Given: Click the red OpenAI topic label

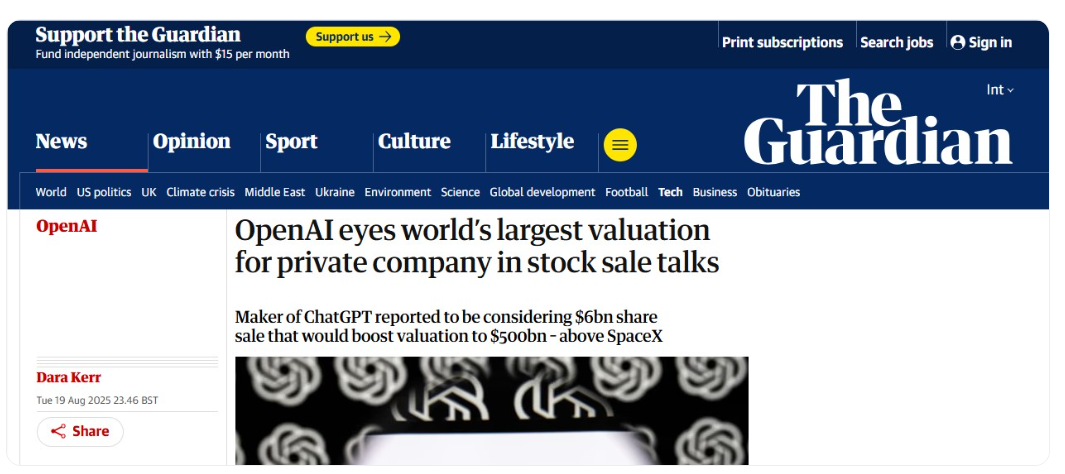Looking at the screenshot, I should click(66, 226).
